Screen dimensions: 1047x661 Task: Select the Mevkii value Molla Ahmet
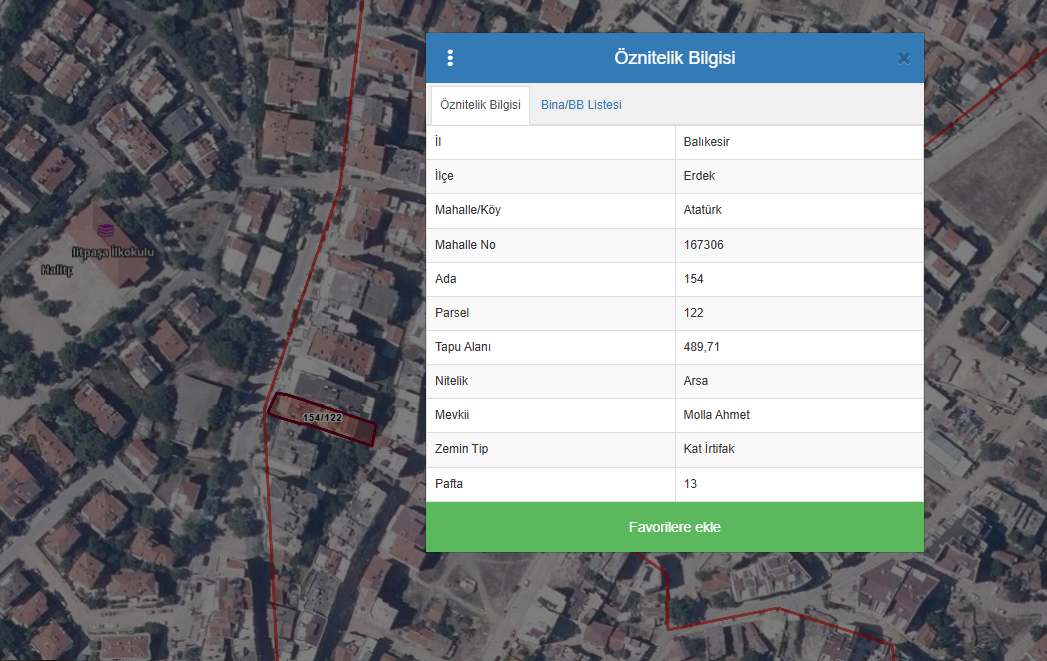(x=716, y=415)
